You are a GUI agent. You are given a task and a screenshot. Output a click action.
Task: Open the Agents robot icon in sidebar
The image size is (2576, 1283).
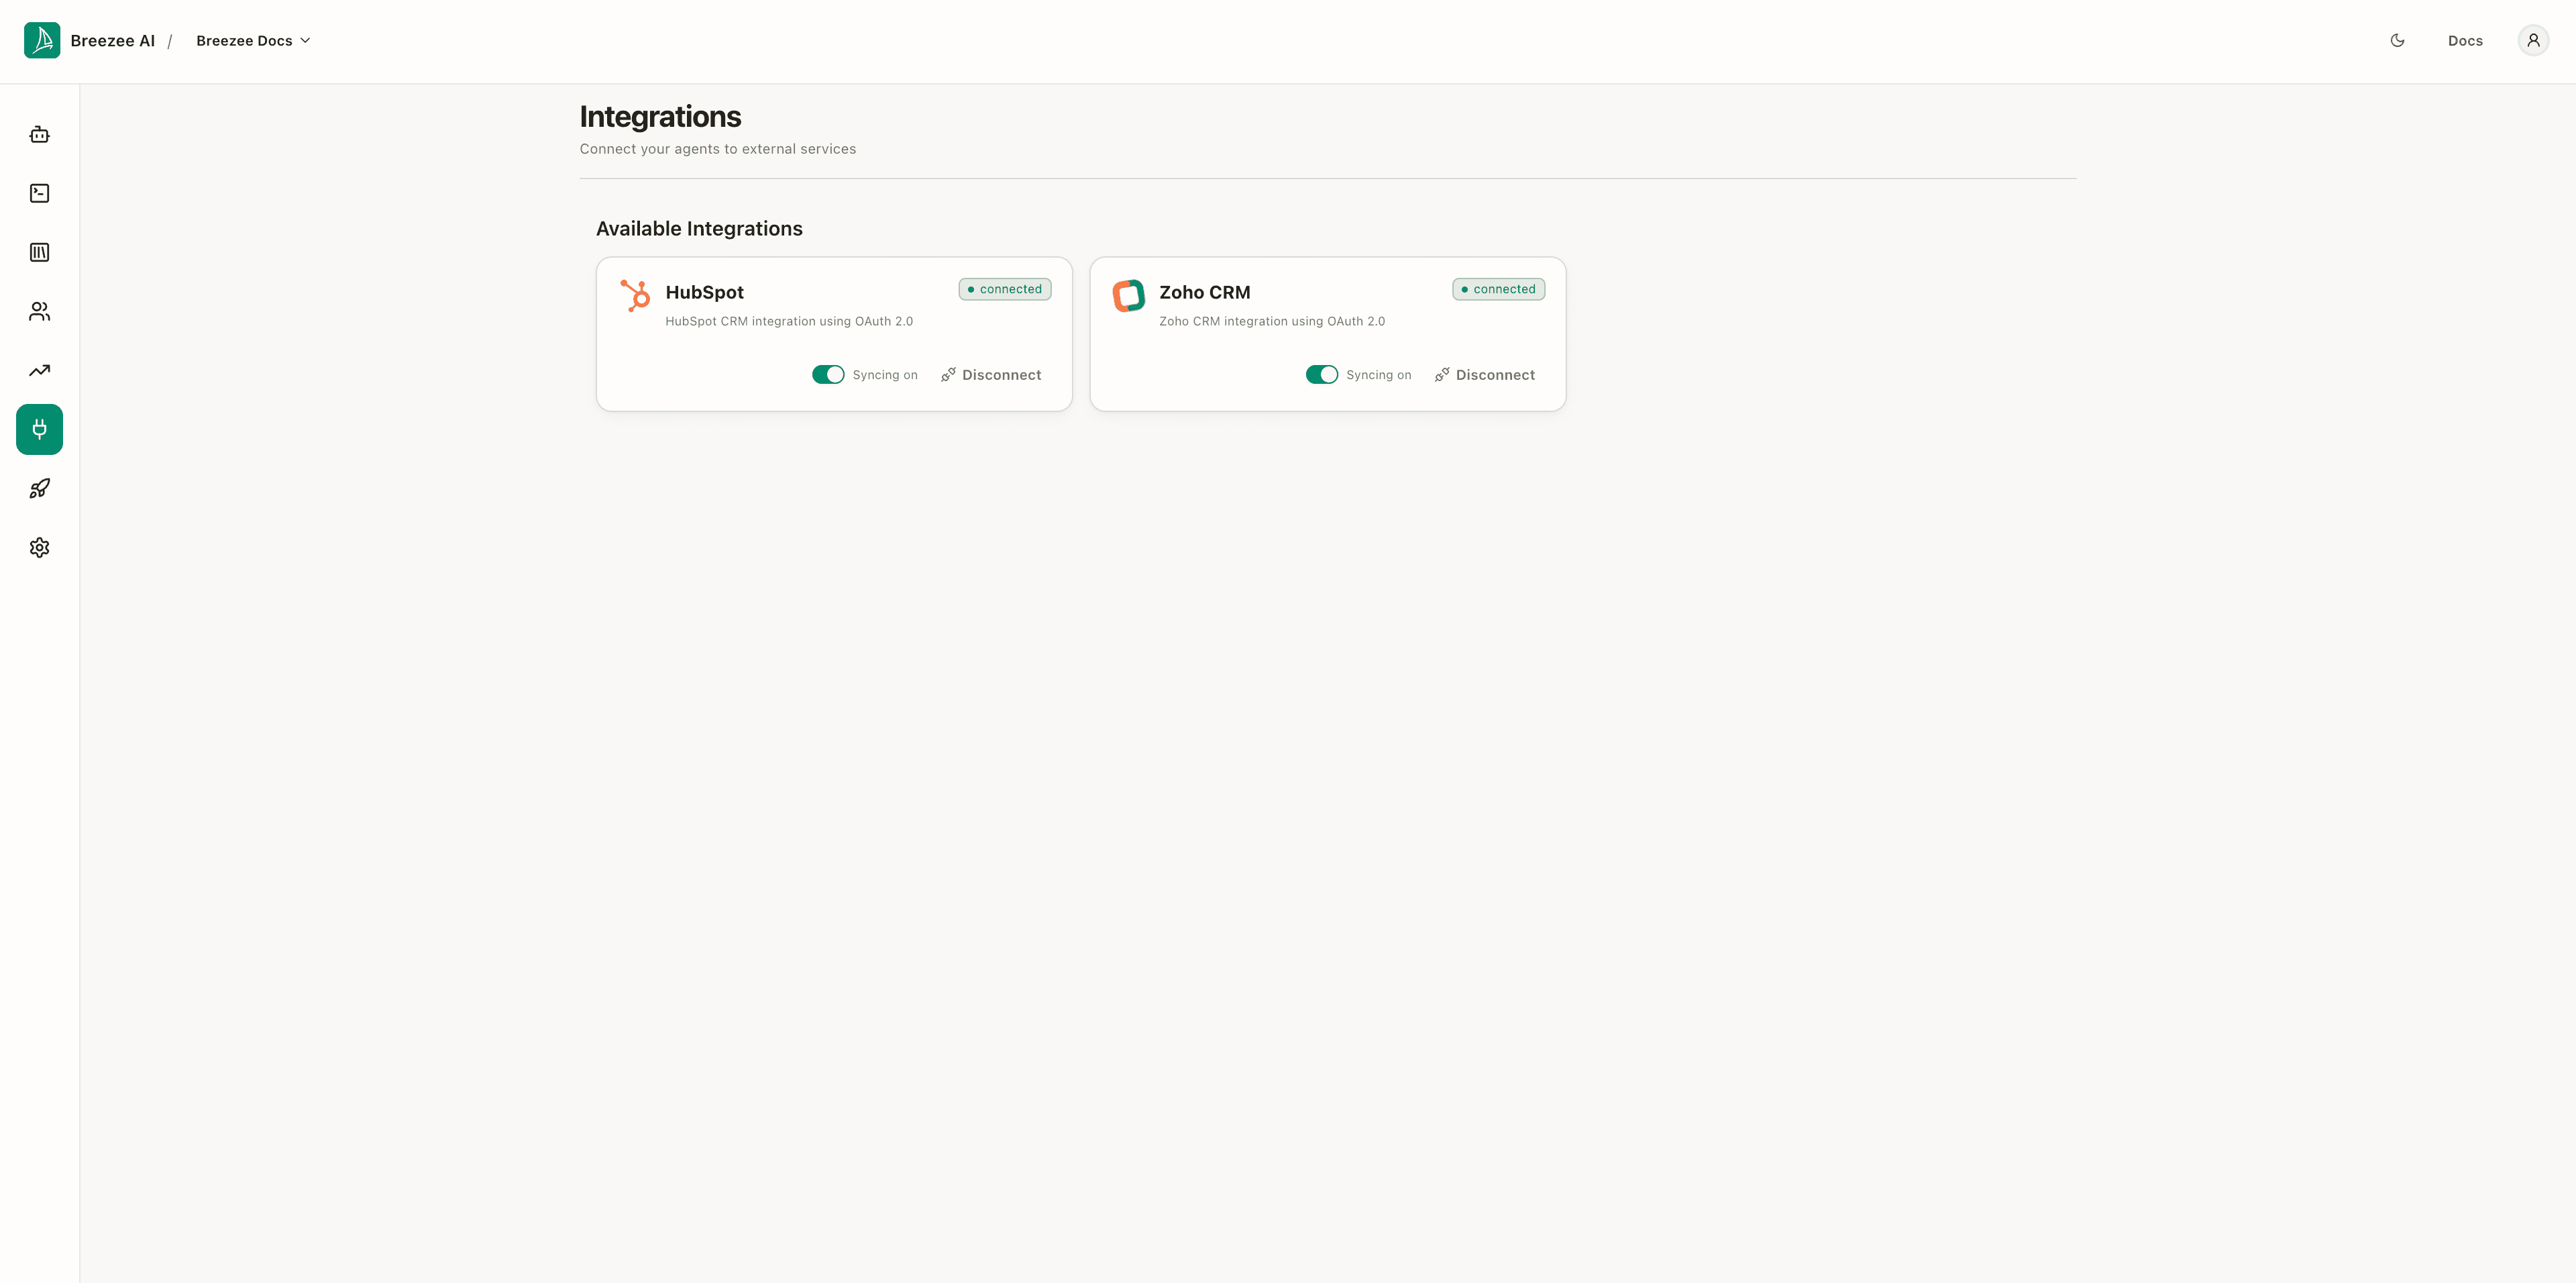click(x=39, y=134)
